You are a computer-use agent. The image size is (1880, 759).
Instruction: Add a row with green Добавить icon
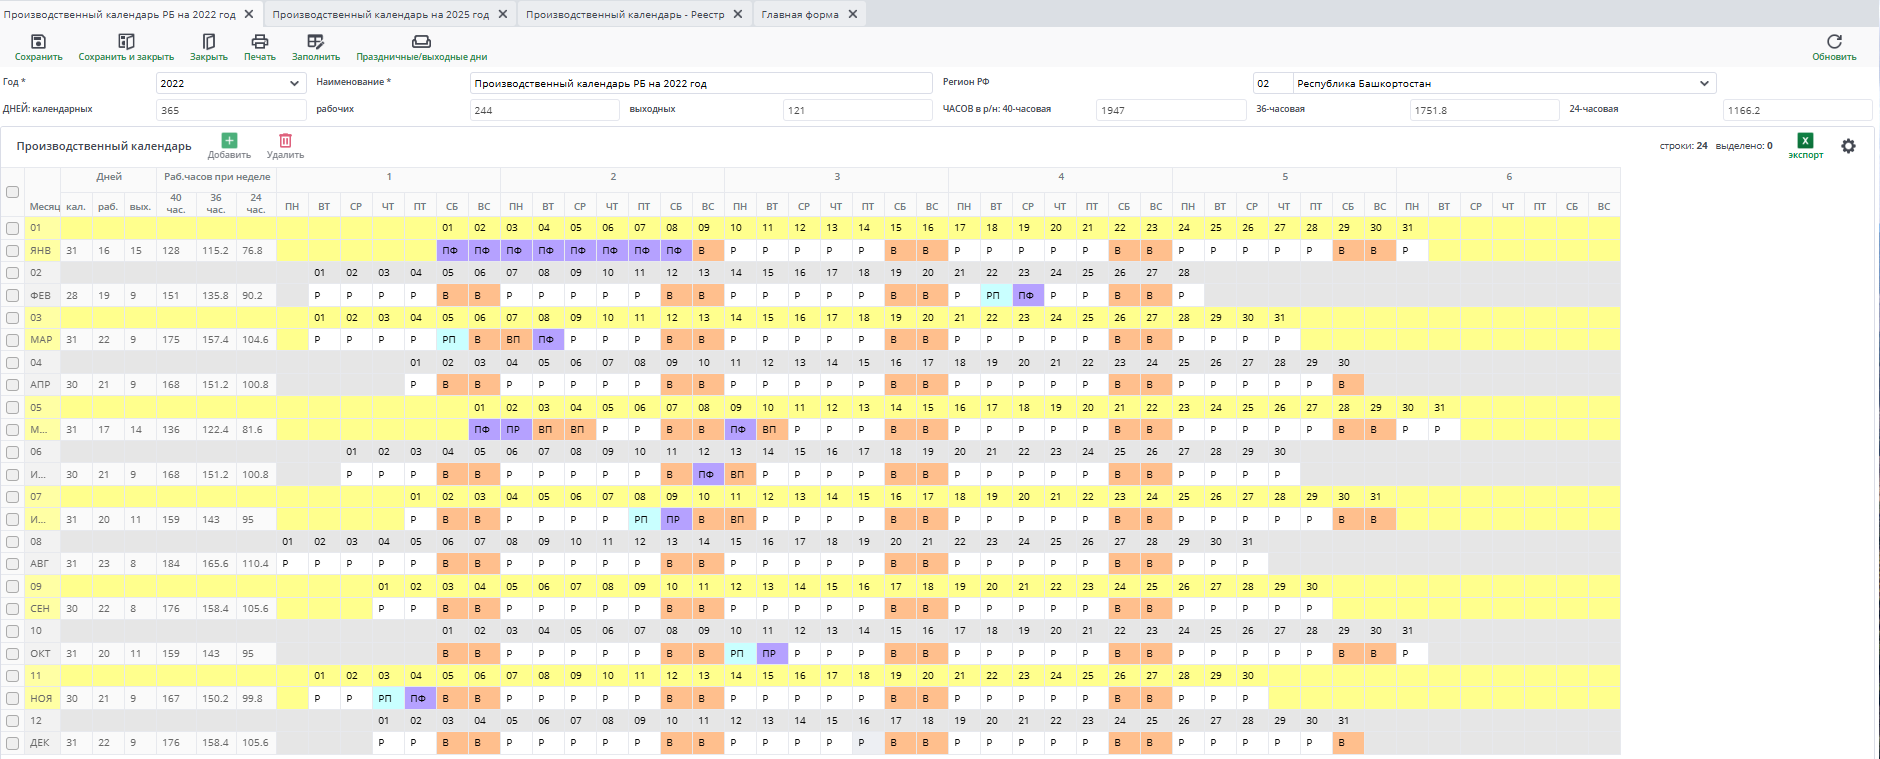(229, 141)
